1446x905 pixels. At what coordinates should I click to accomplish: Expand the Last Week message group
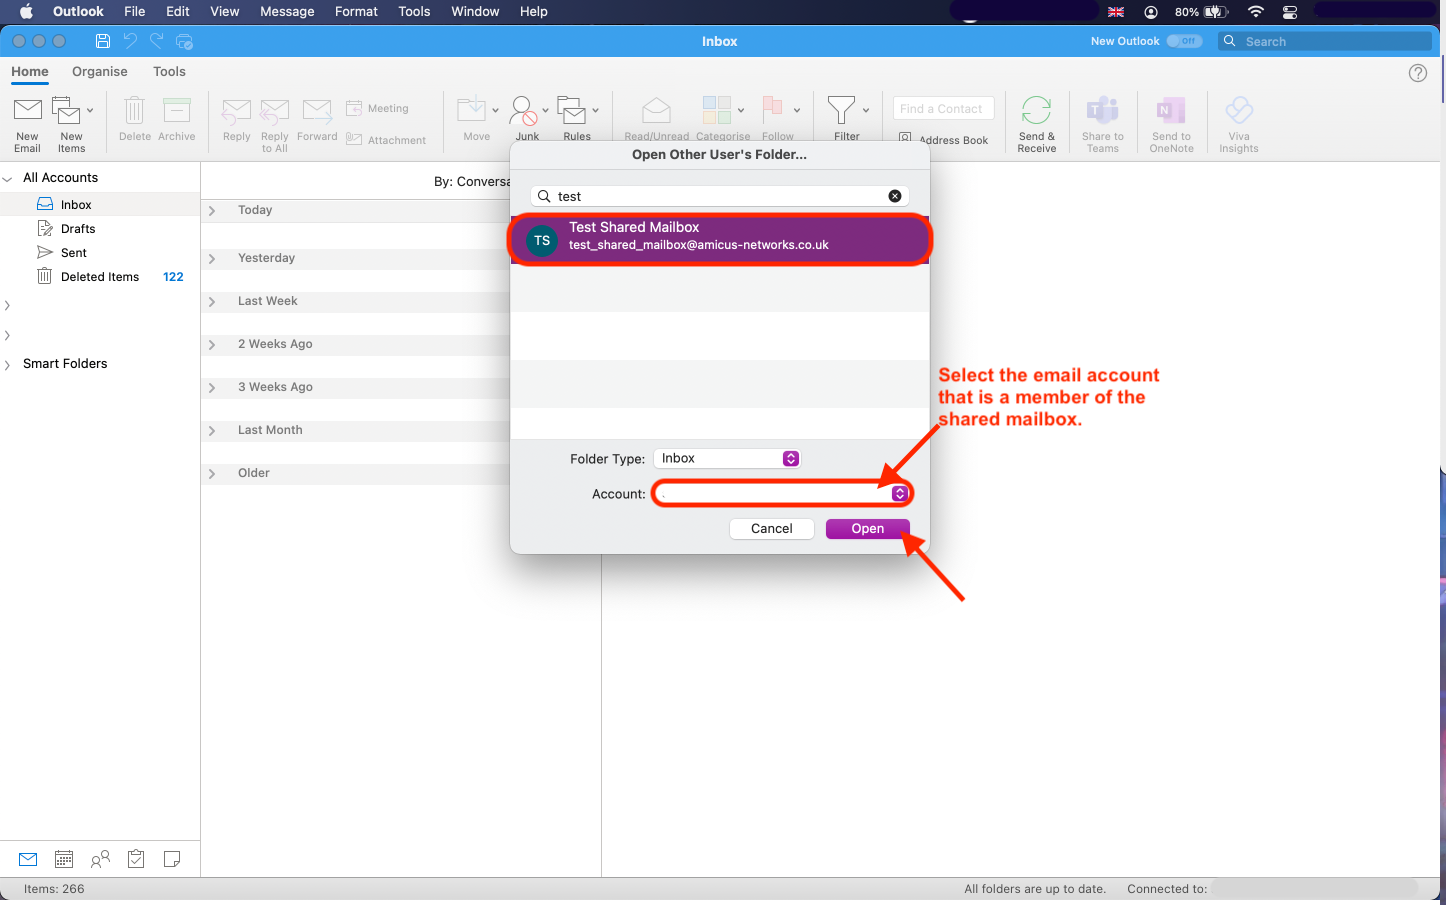pyautogui.click(x=212, y=301)
